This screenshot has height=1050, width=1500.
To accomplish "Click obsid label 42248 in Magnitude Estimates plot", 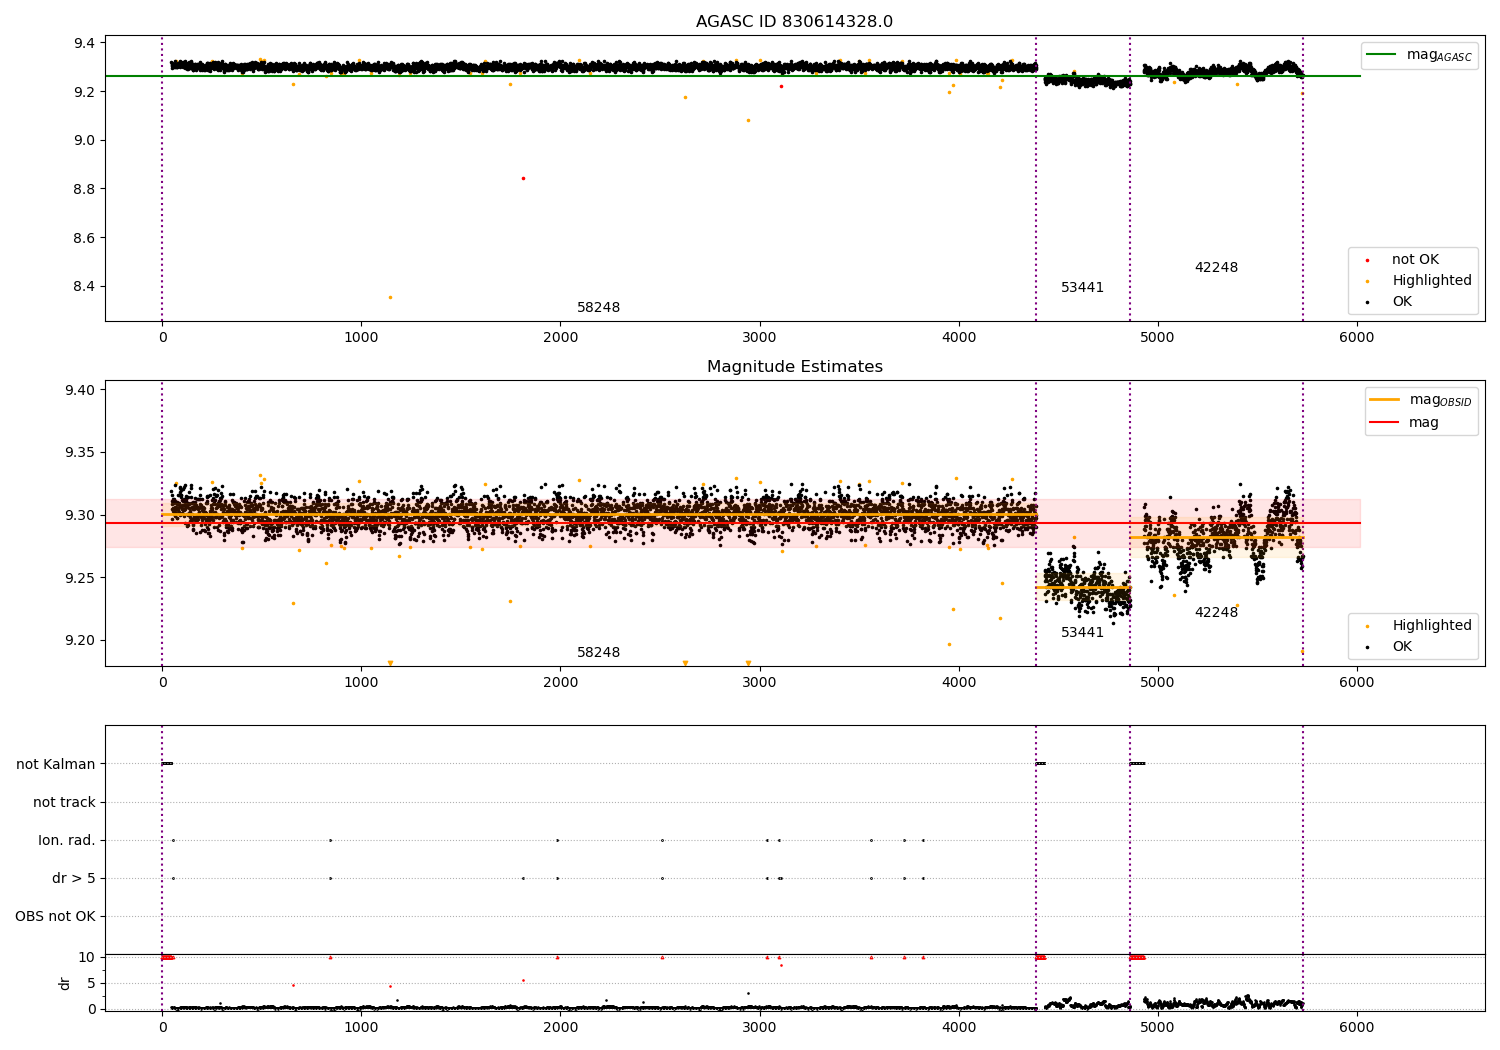I will click(x=1216, y=613).
